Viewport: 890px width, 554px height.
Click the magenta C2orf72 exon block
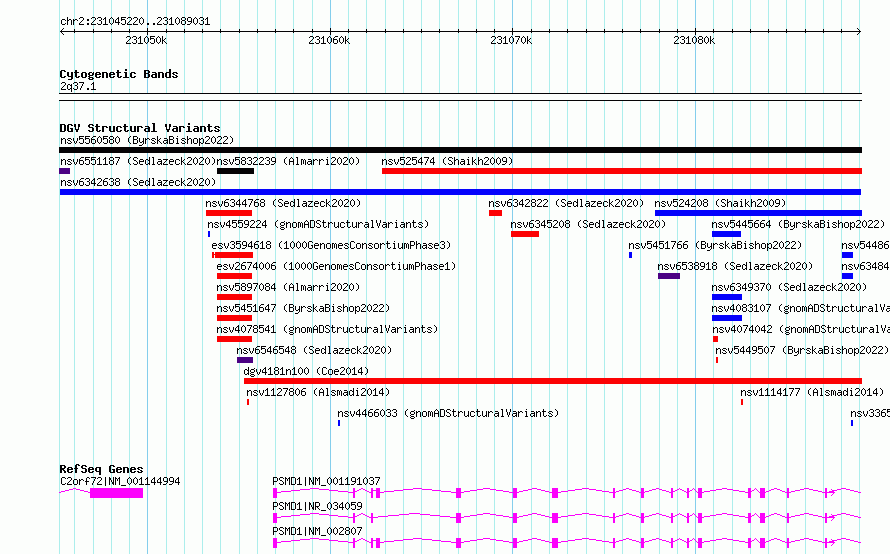coord(116,493)
